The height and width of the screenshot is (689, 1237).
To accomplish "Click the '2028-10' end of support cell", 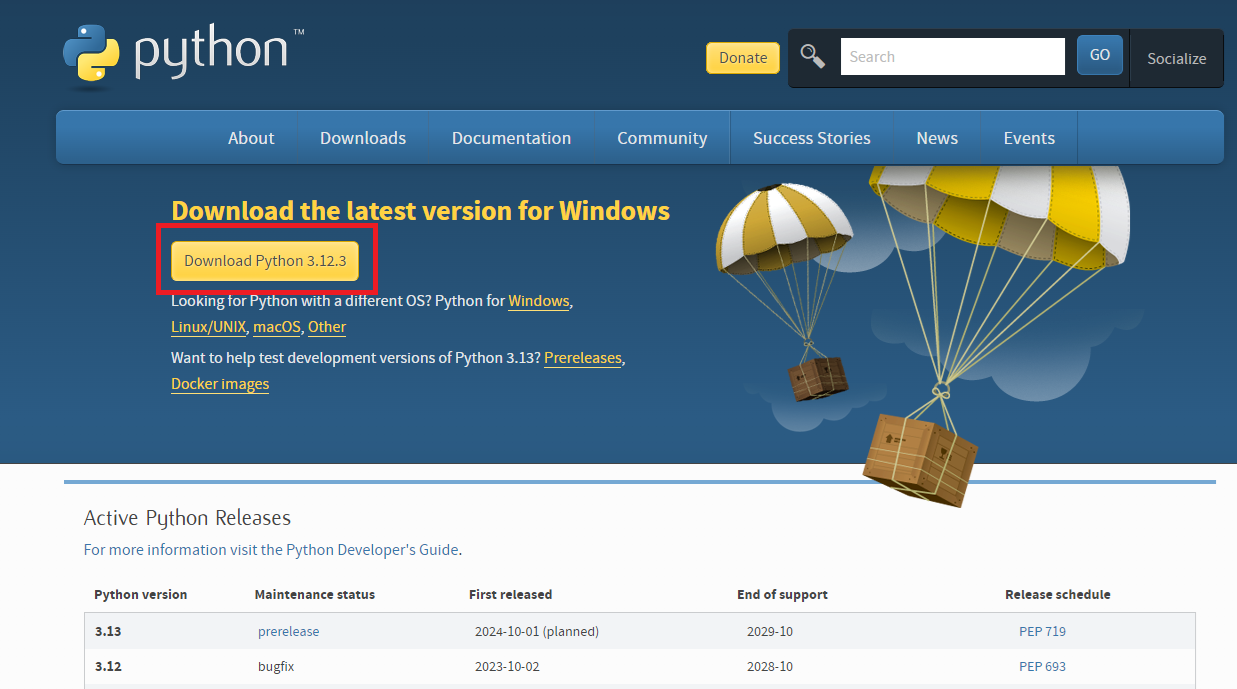I will 770,666.
